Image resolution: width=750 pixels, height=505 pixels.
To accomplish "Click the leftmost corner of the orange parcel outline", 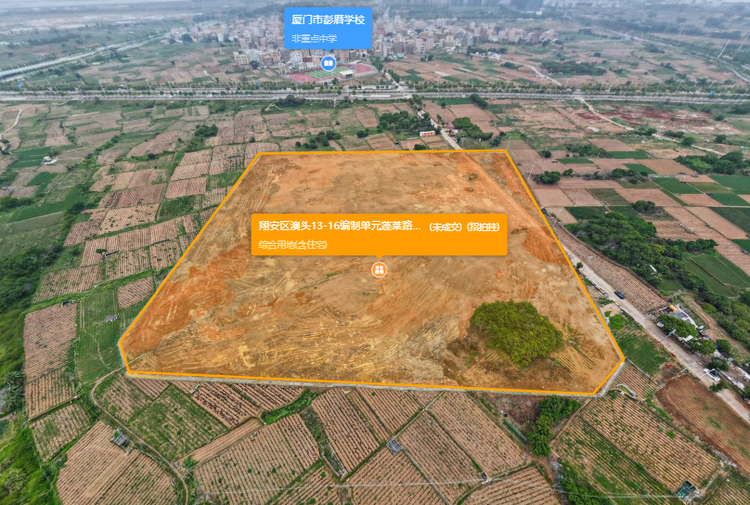I will click(119, 345).
